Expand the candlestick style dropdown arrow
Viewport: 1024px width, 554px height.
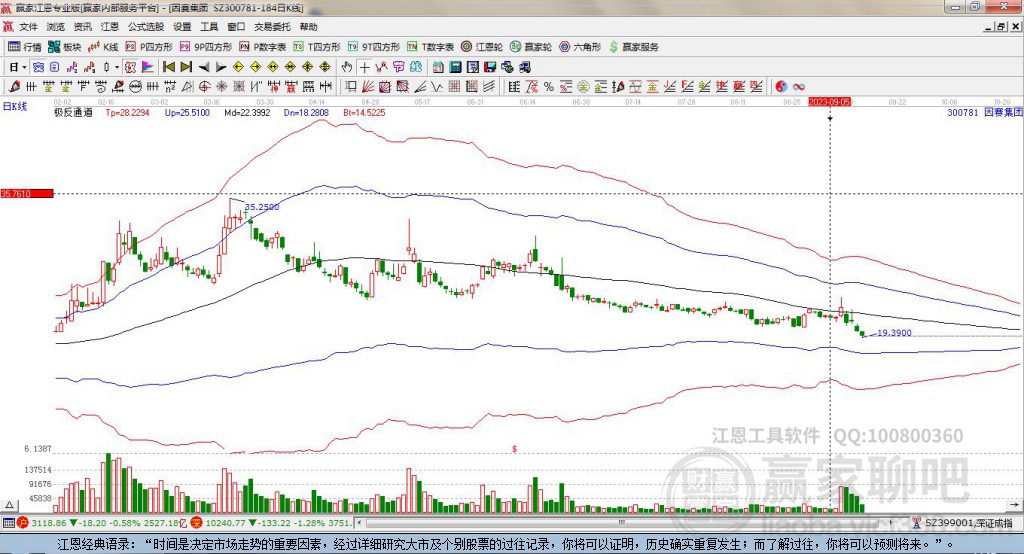(x=117, y=67)
